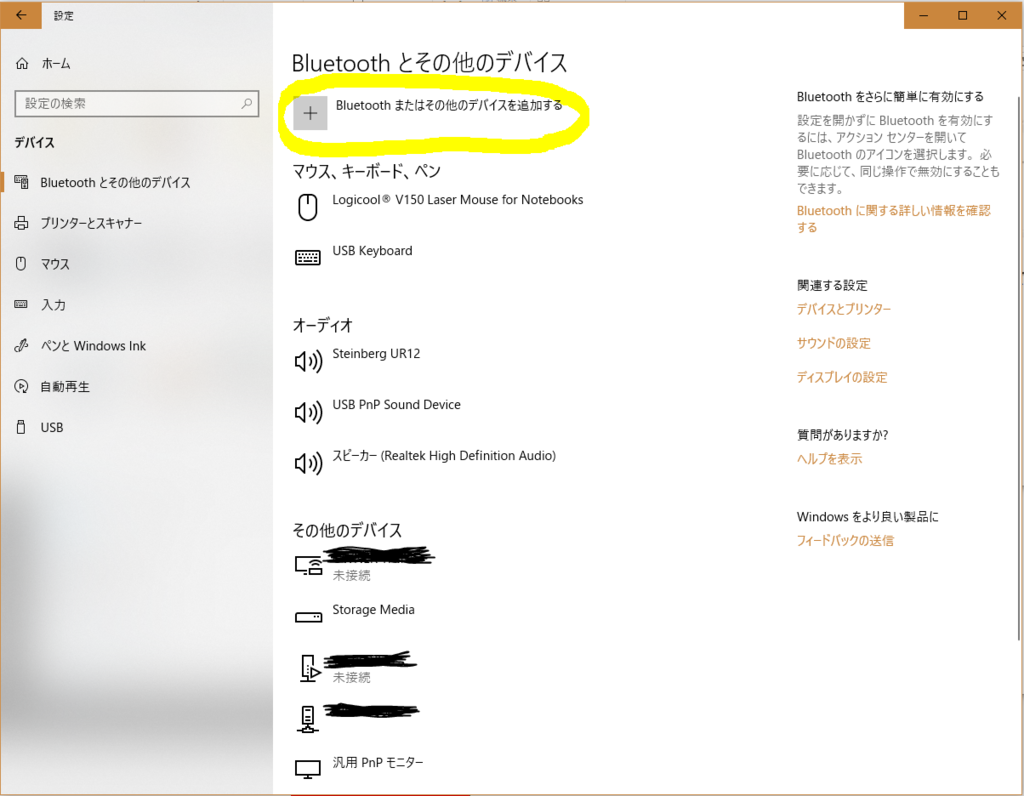The image size is (1024, 796).
Task: Select Steinberg UR12 audio entry
Action: coord(376,353)
